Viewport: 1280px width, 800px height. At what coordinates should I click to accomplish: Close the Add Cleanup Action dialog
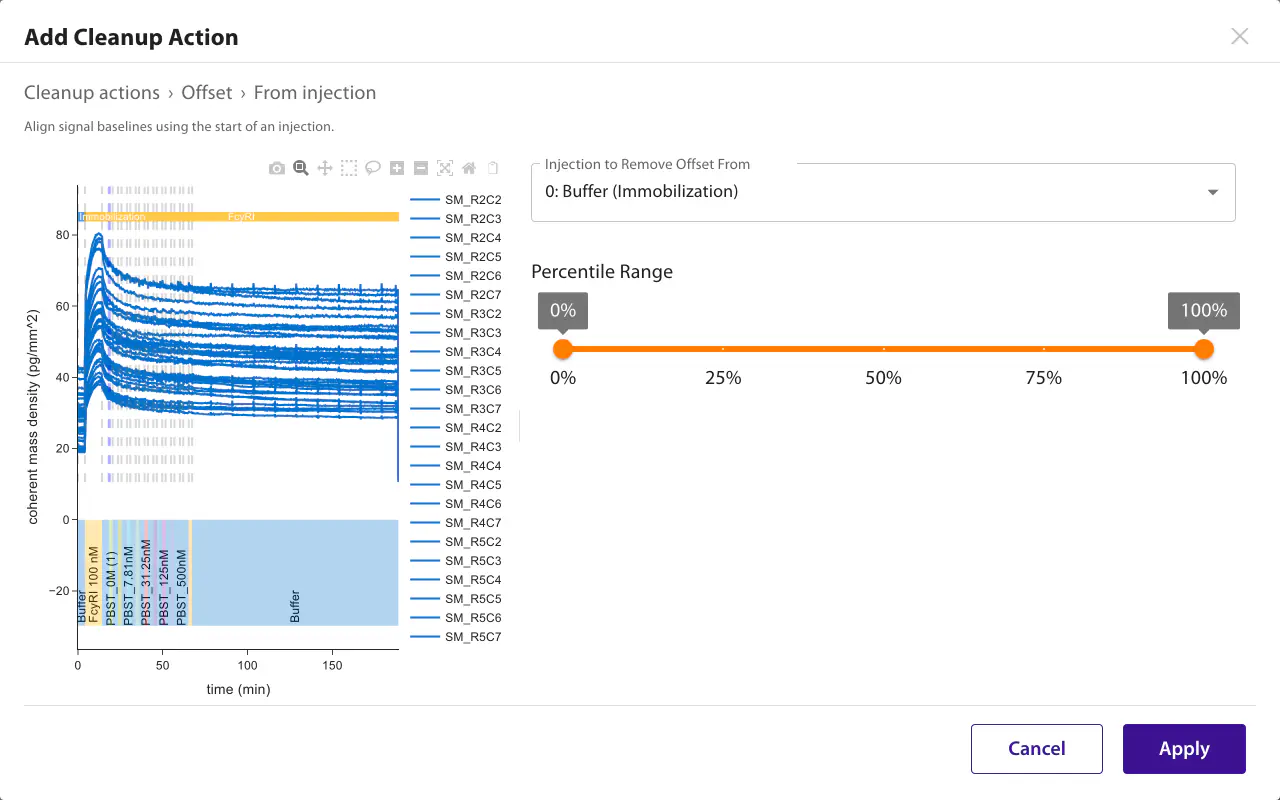pyautogui.click(x=1240, y=37)
